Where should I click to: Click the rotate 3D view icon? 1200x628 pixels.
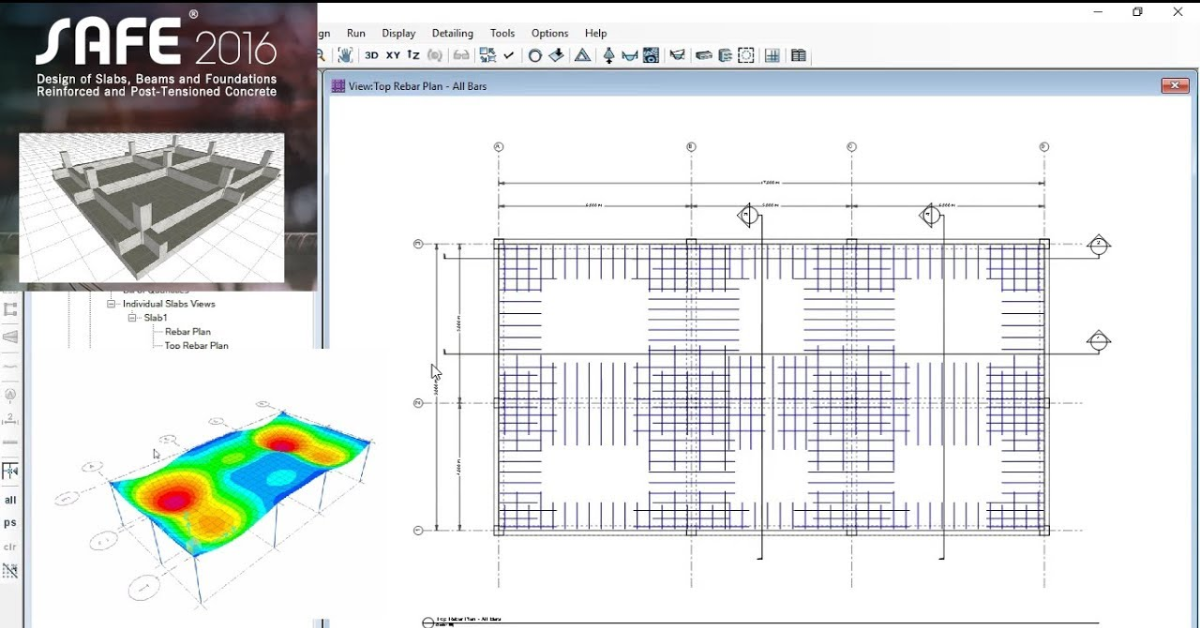tap(434, 55)
